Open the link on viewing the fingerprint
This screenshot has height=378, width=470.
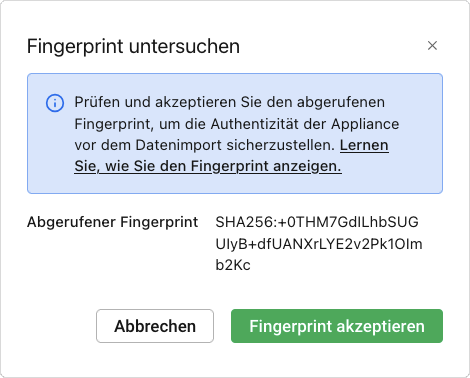[231, 156]
